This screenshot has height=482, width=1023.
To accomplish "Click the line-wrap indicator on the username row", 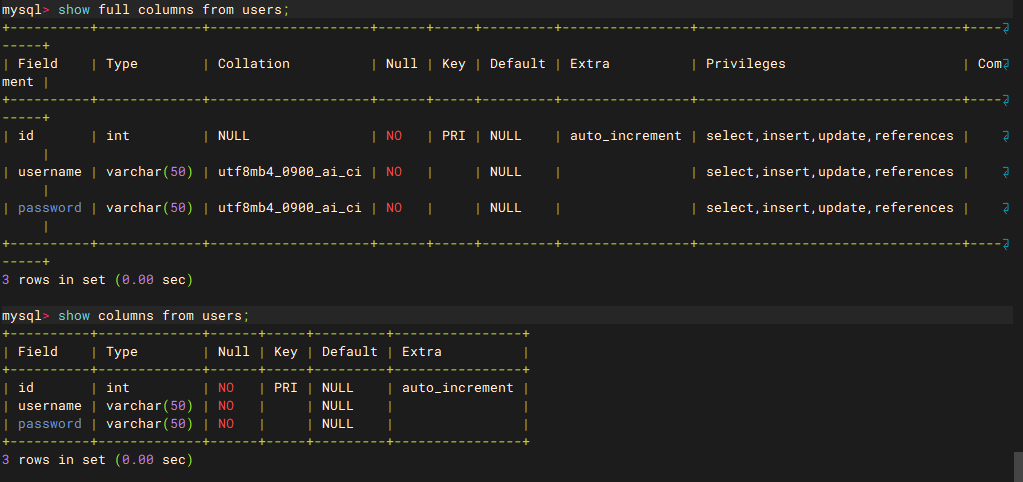I will 1005,172.
